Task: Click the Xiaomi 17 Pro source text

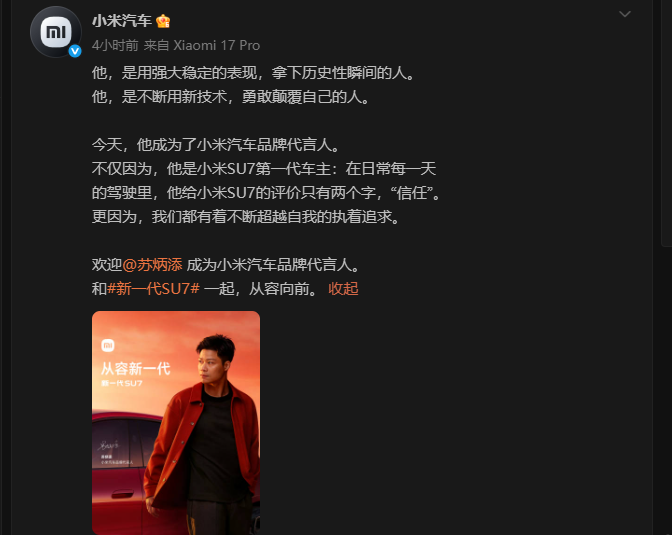Action: click(216, 45)
